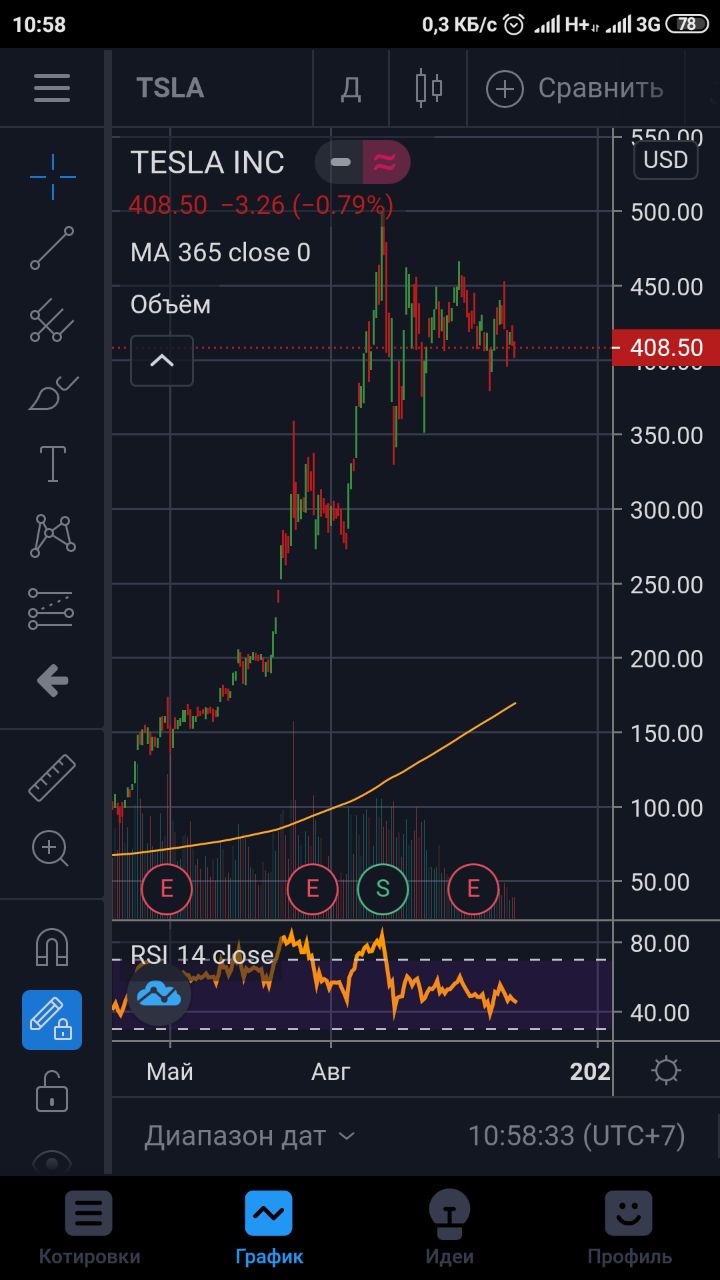Tap the Авг date axis label

click(x=331, y=1072)
